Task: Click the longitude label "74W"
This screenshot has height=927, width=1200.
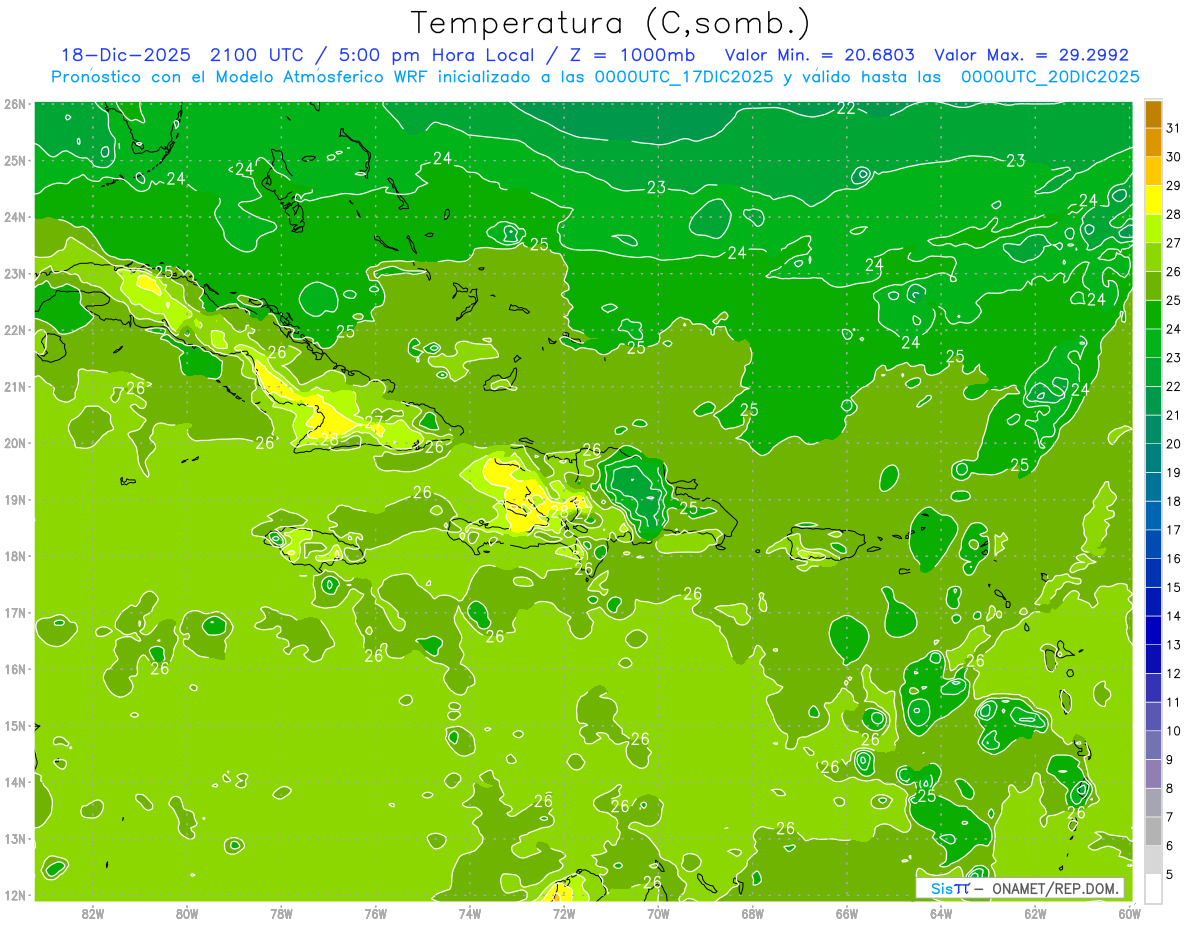Action: tap(469, 912)
